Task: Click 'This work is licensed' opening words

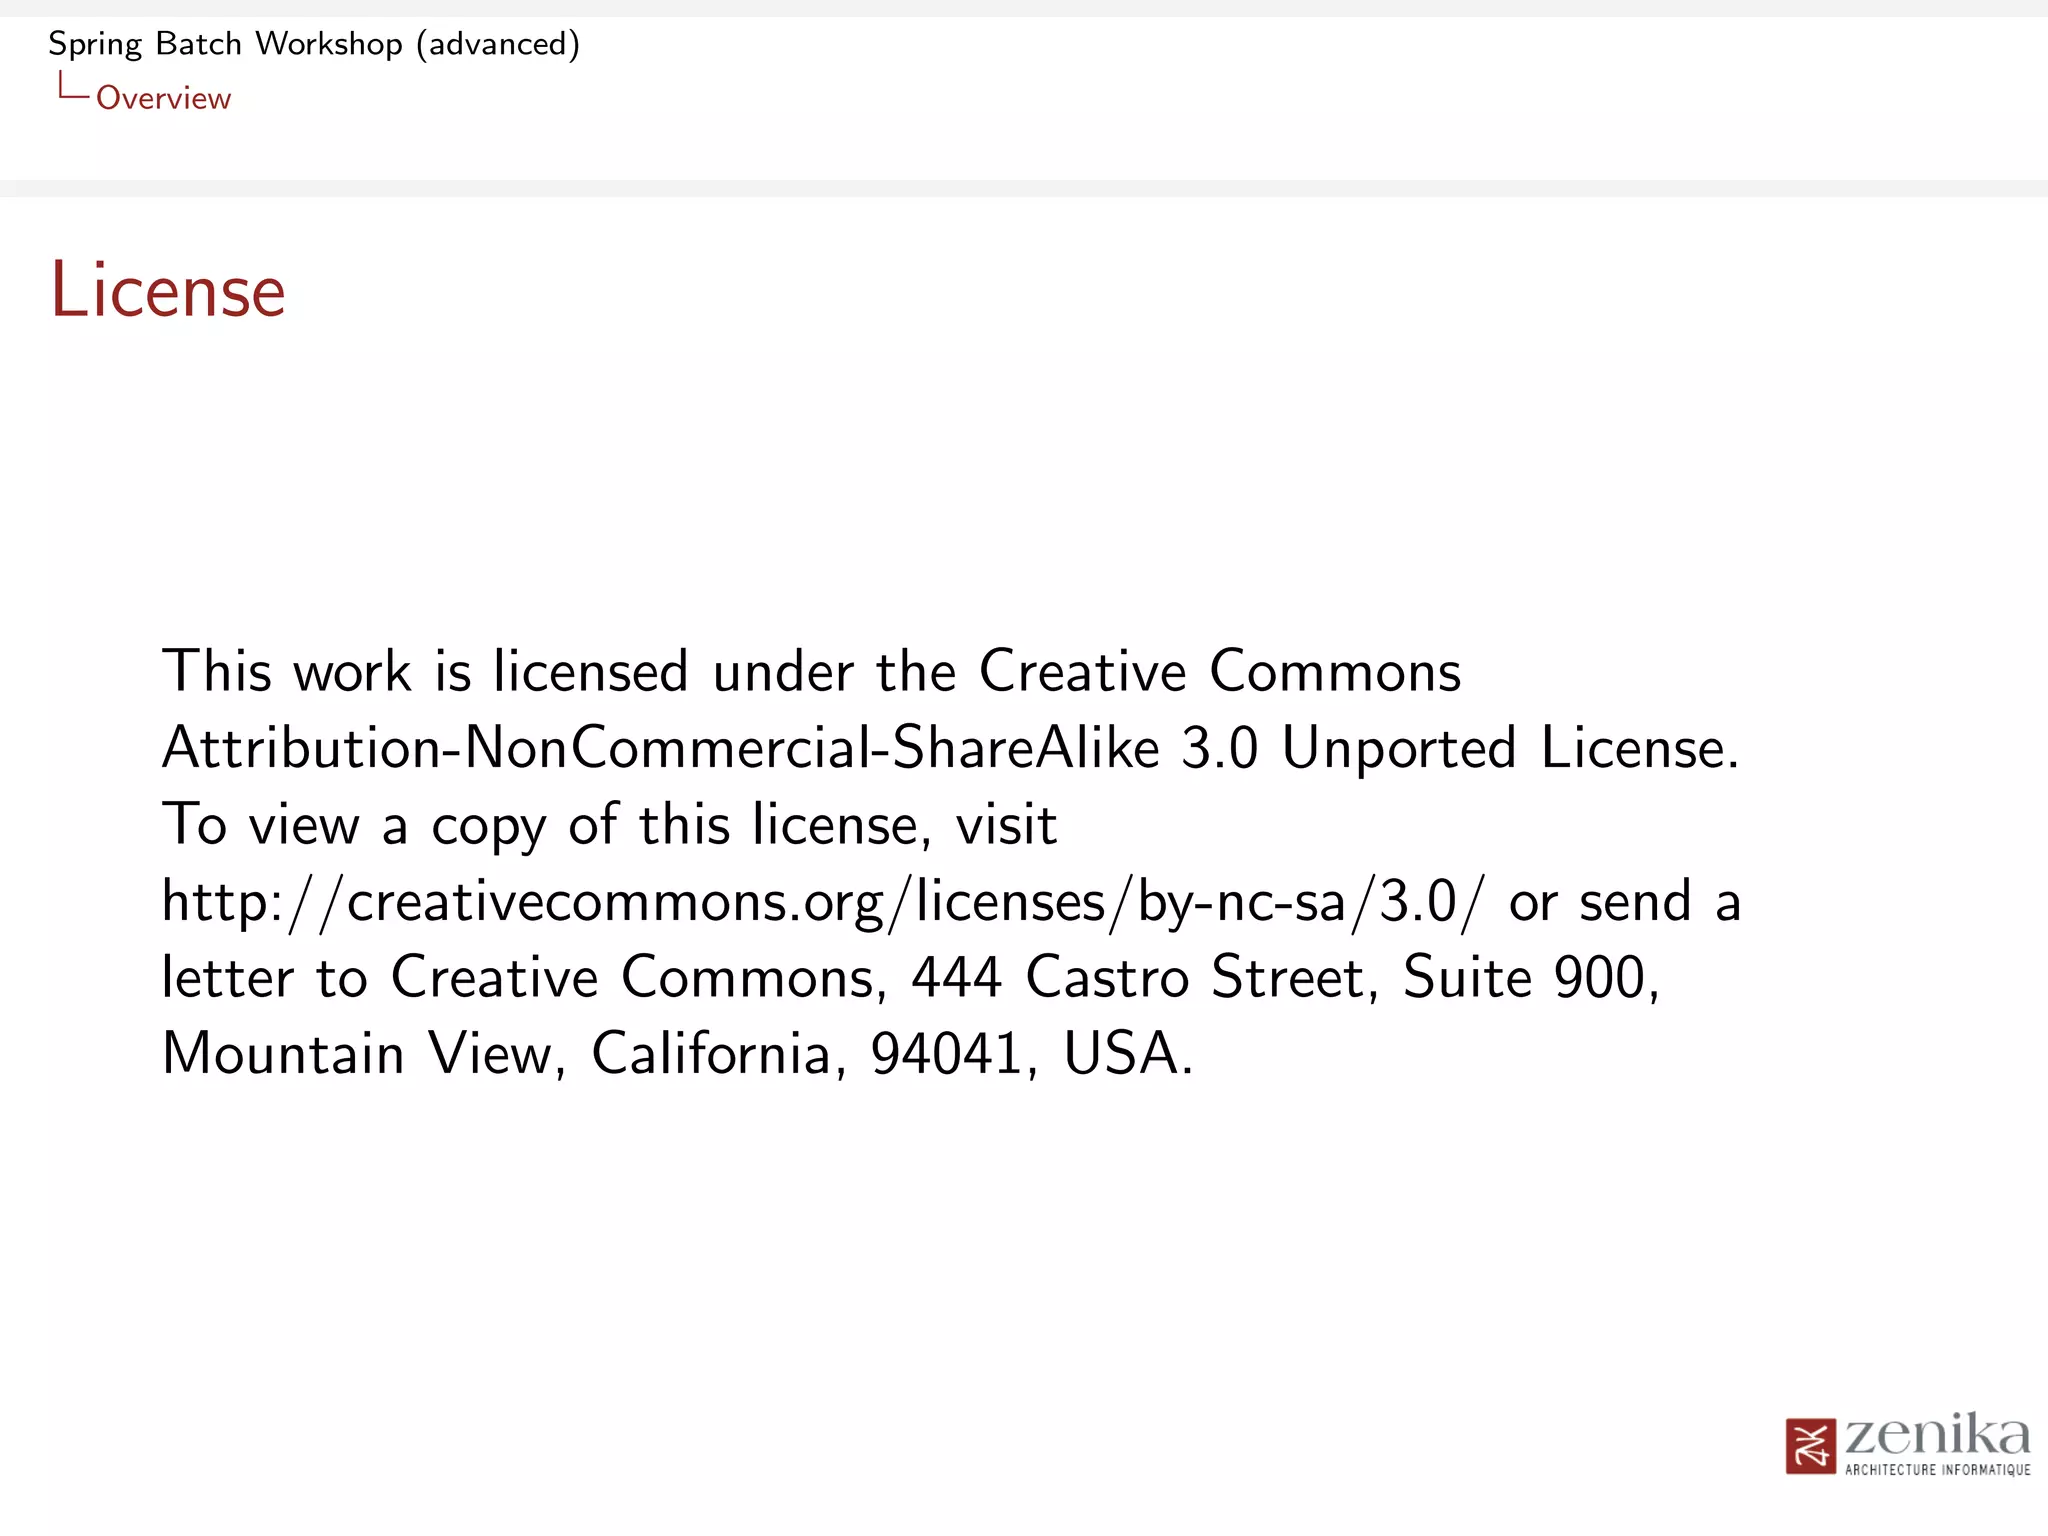Action: (x=425, y=671)
